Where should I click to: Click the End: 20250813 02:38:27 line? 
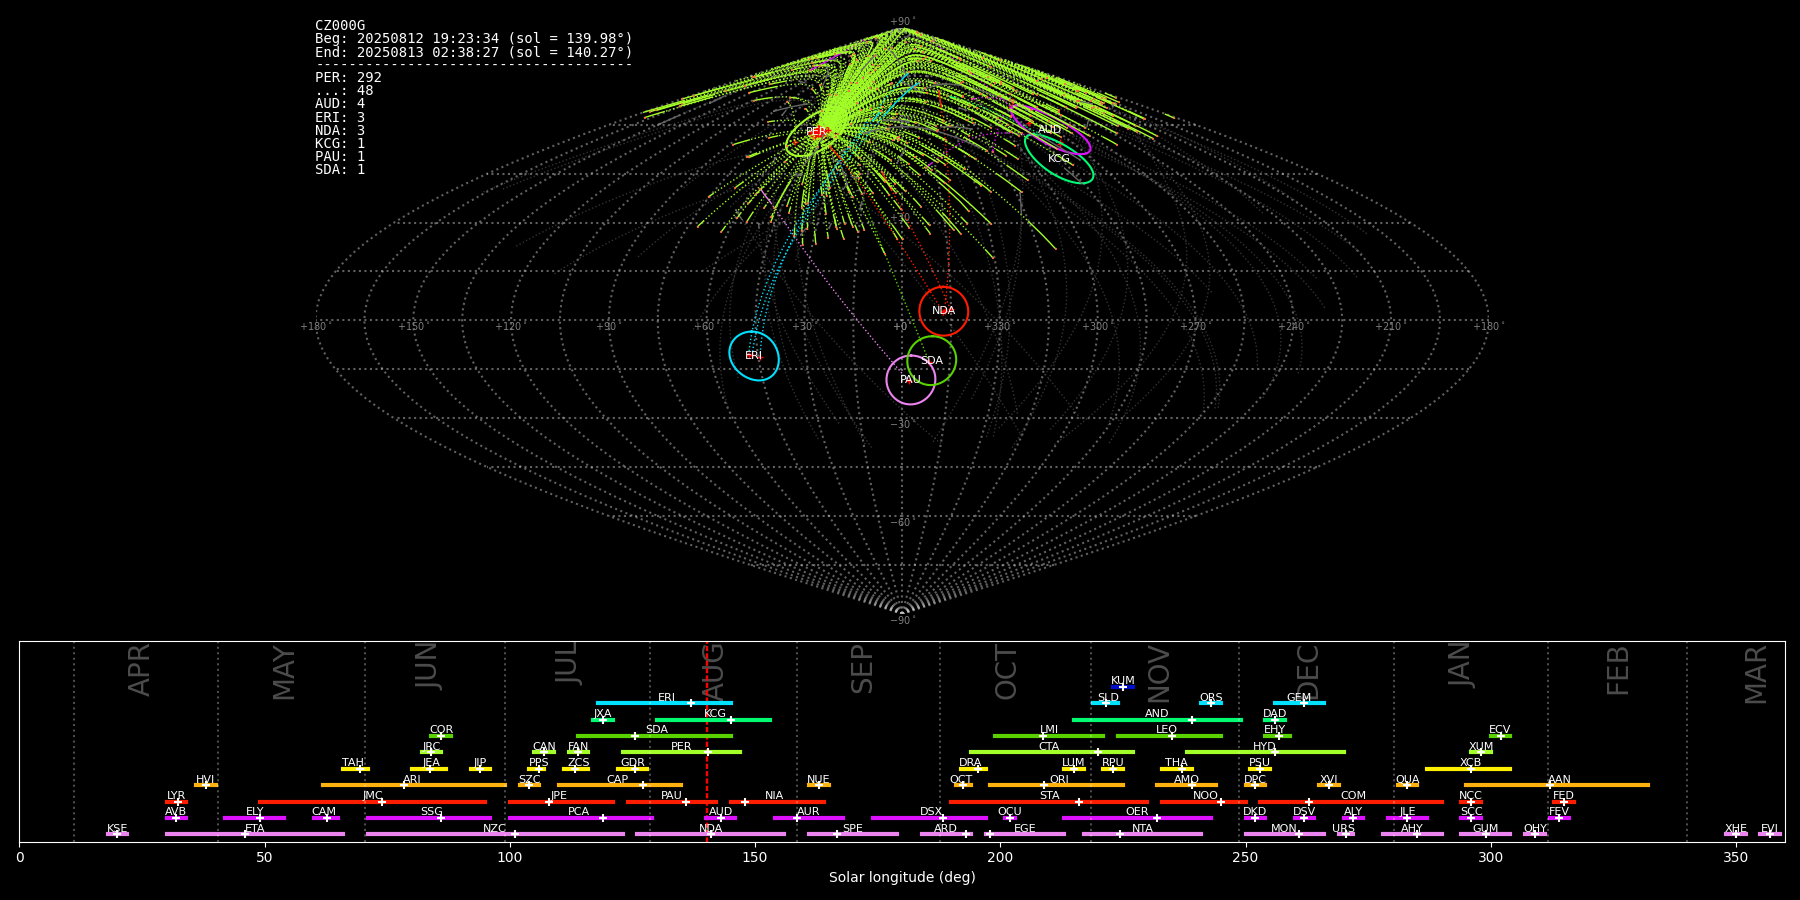(474, 52)
